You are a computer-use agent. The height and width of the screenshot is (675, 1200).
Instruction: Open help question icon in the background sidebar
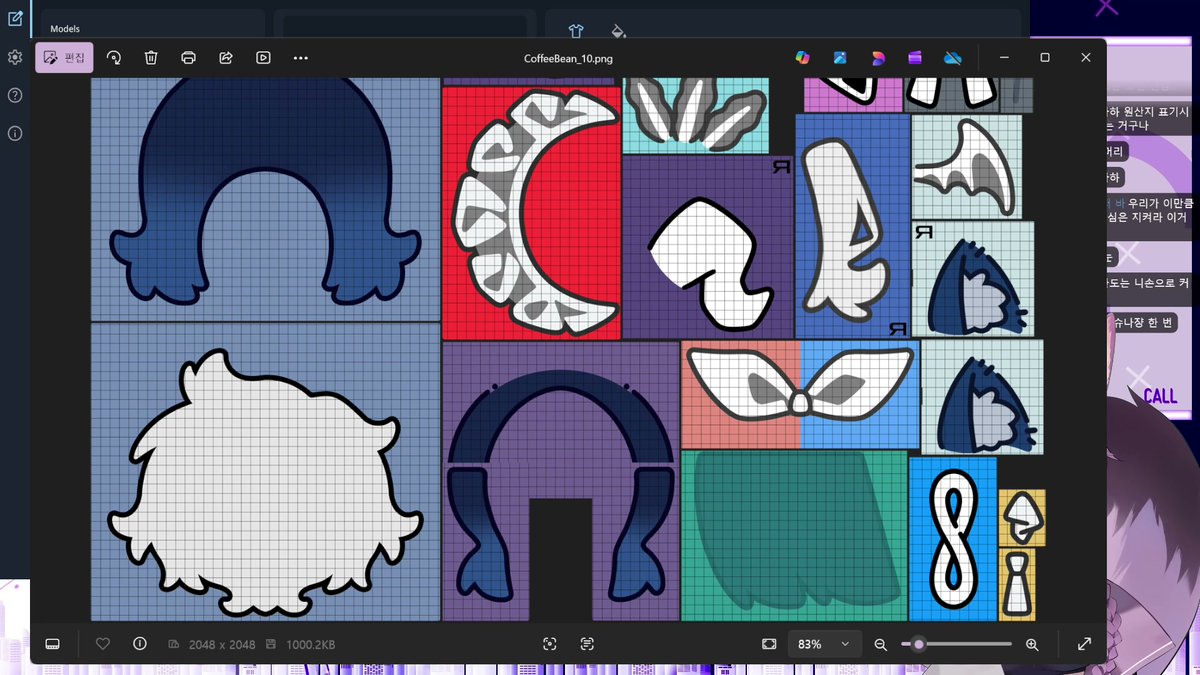pyautogui.click(x=14, y=95)
